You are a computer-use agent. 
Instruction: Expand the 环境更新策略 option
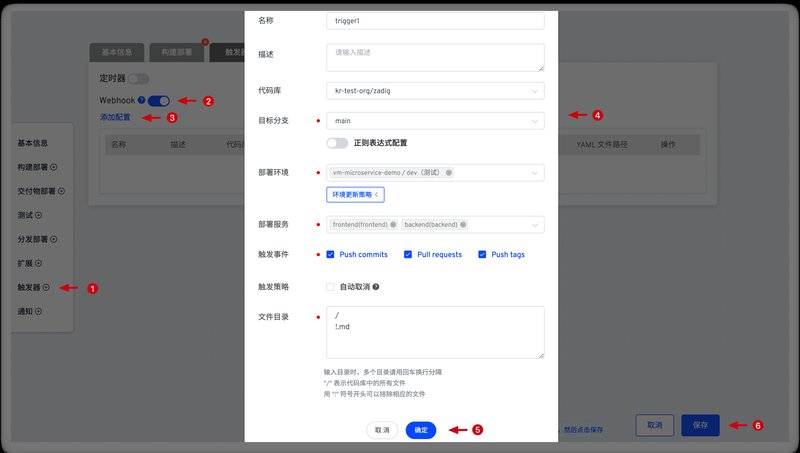coord(355,194)
